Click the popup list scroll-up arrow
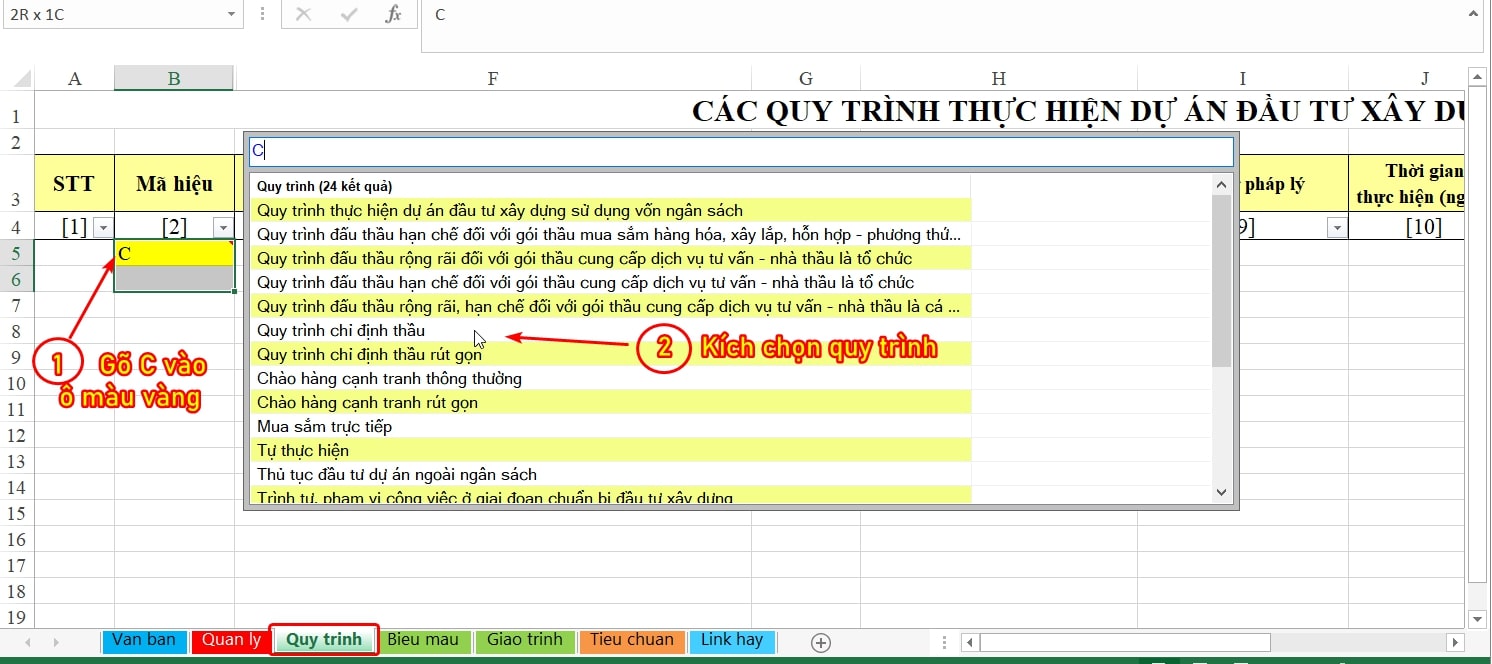 tap(1221, 185)
